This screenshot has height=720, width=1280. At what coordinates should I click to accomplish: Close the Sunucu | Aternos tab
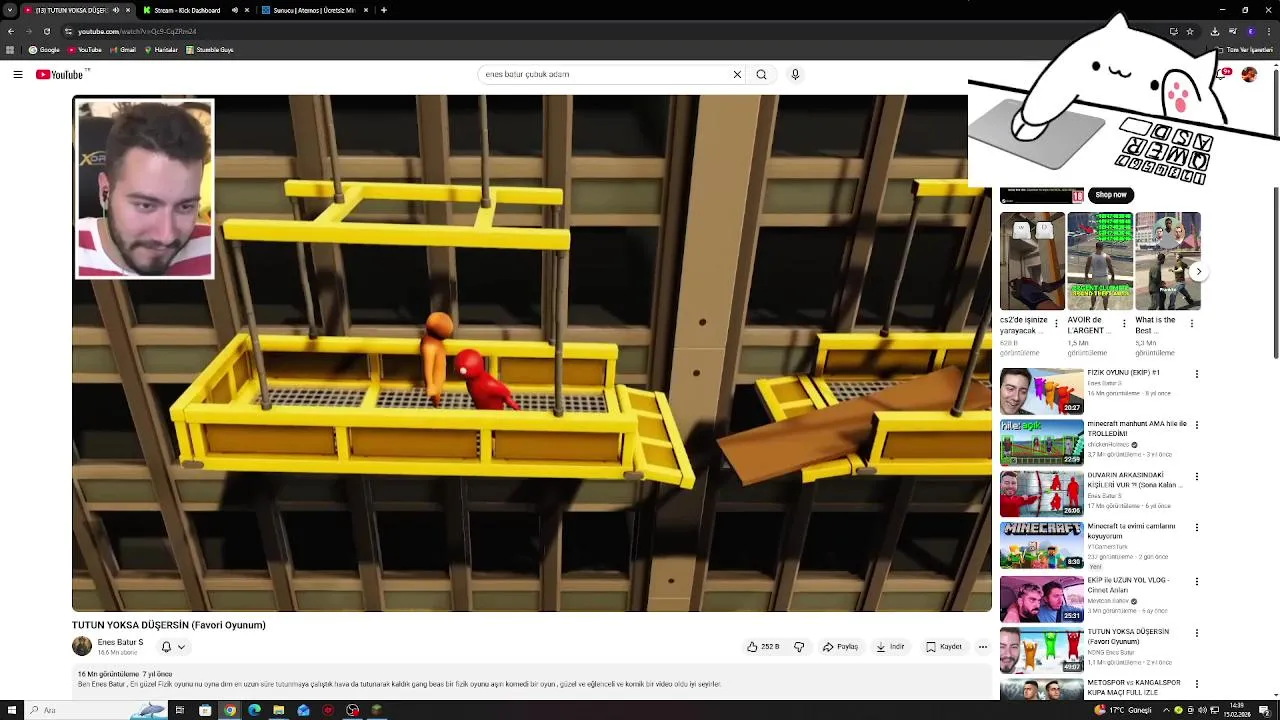[366, 10]
